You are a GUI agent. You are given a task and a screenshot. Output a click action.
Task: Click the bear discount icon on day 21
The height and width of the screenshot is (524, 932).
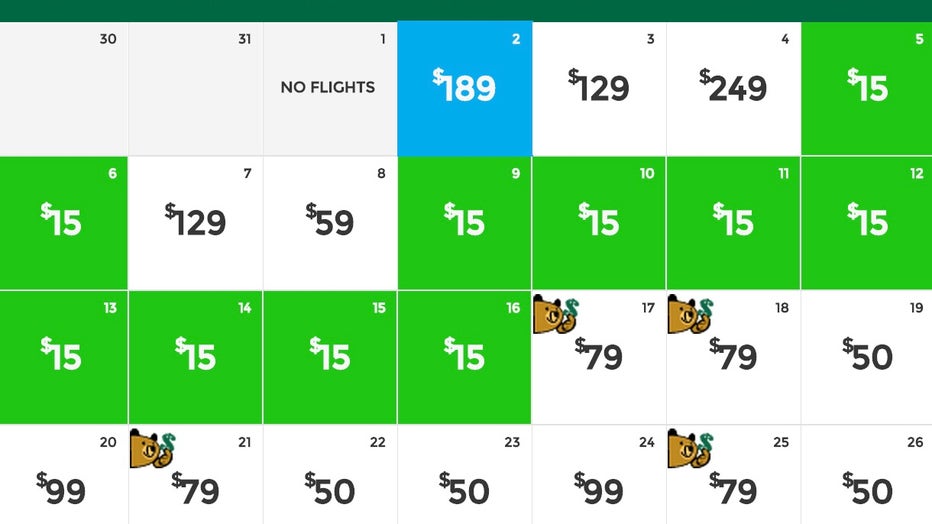coord(153,449)
